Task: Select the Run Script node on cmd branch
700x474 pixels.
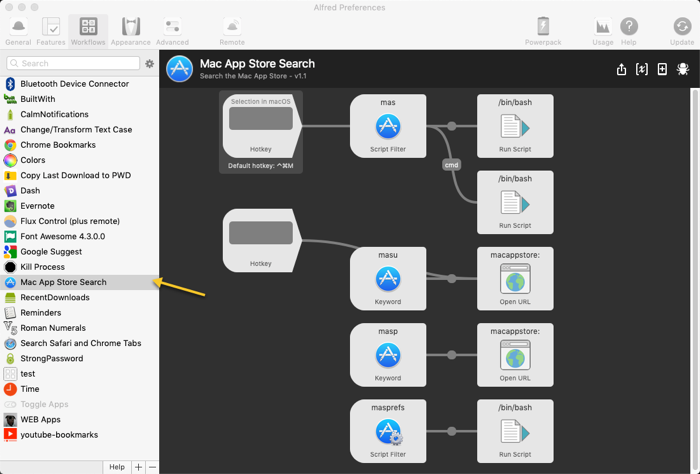Action: 515,202
